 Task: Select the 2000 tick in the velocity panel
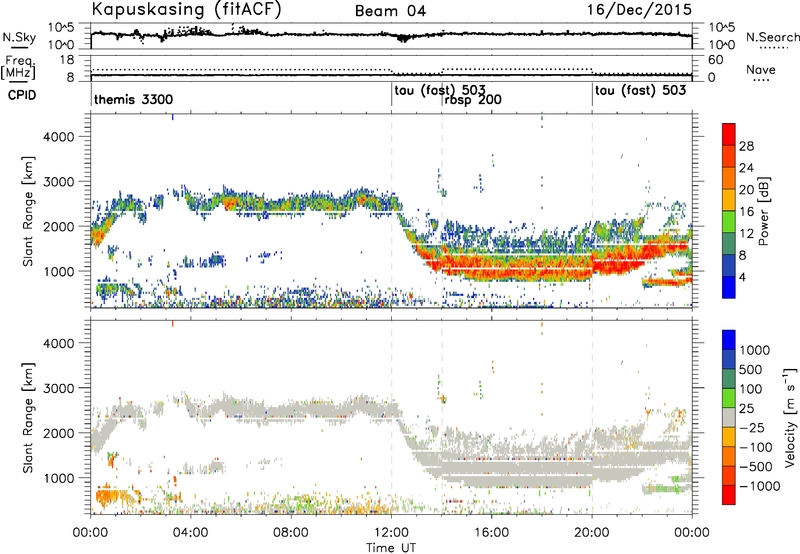tap(59, 433)
